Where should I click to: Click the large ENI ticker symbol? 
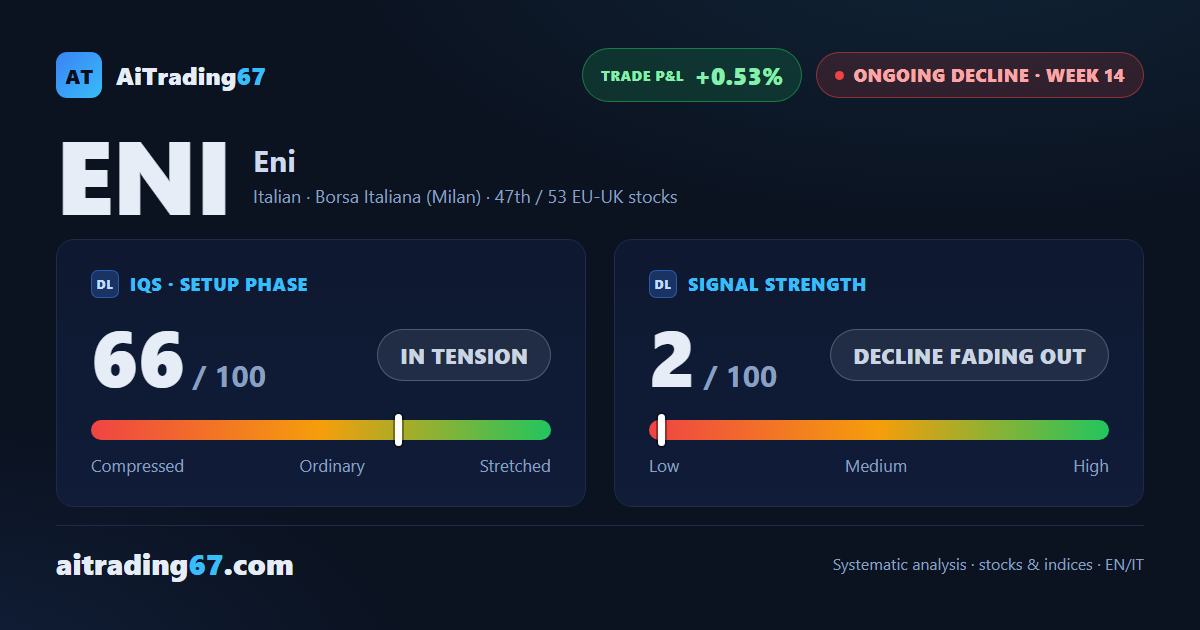[144, 179]
